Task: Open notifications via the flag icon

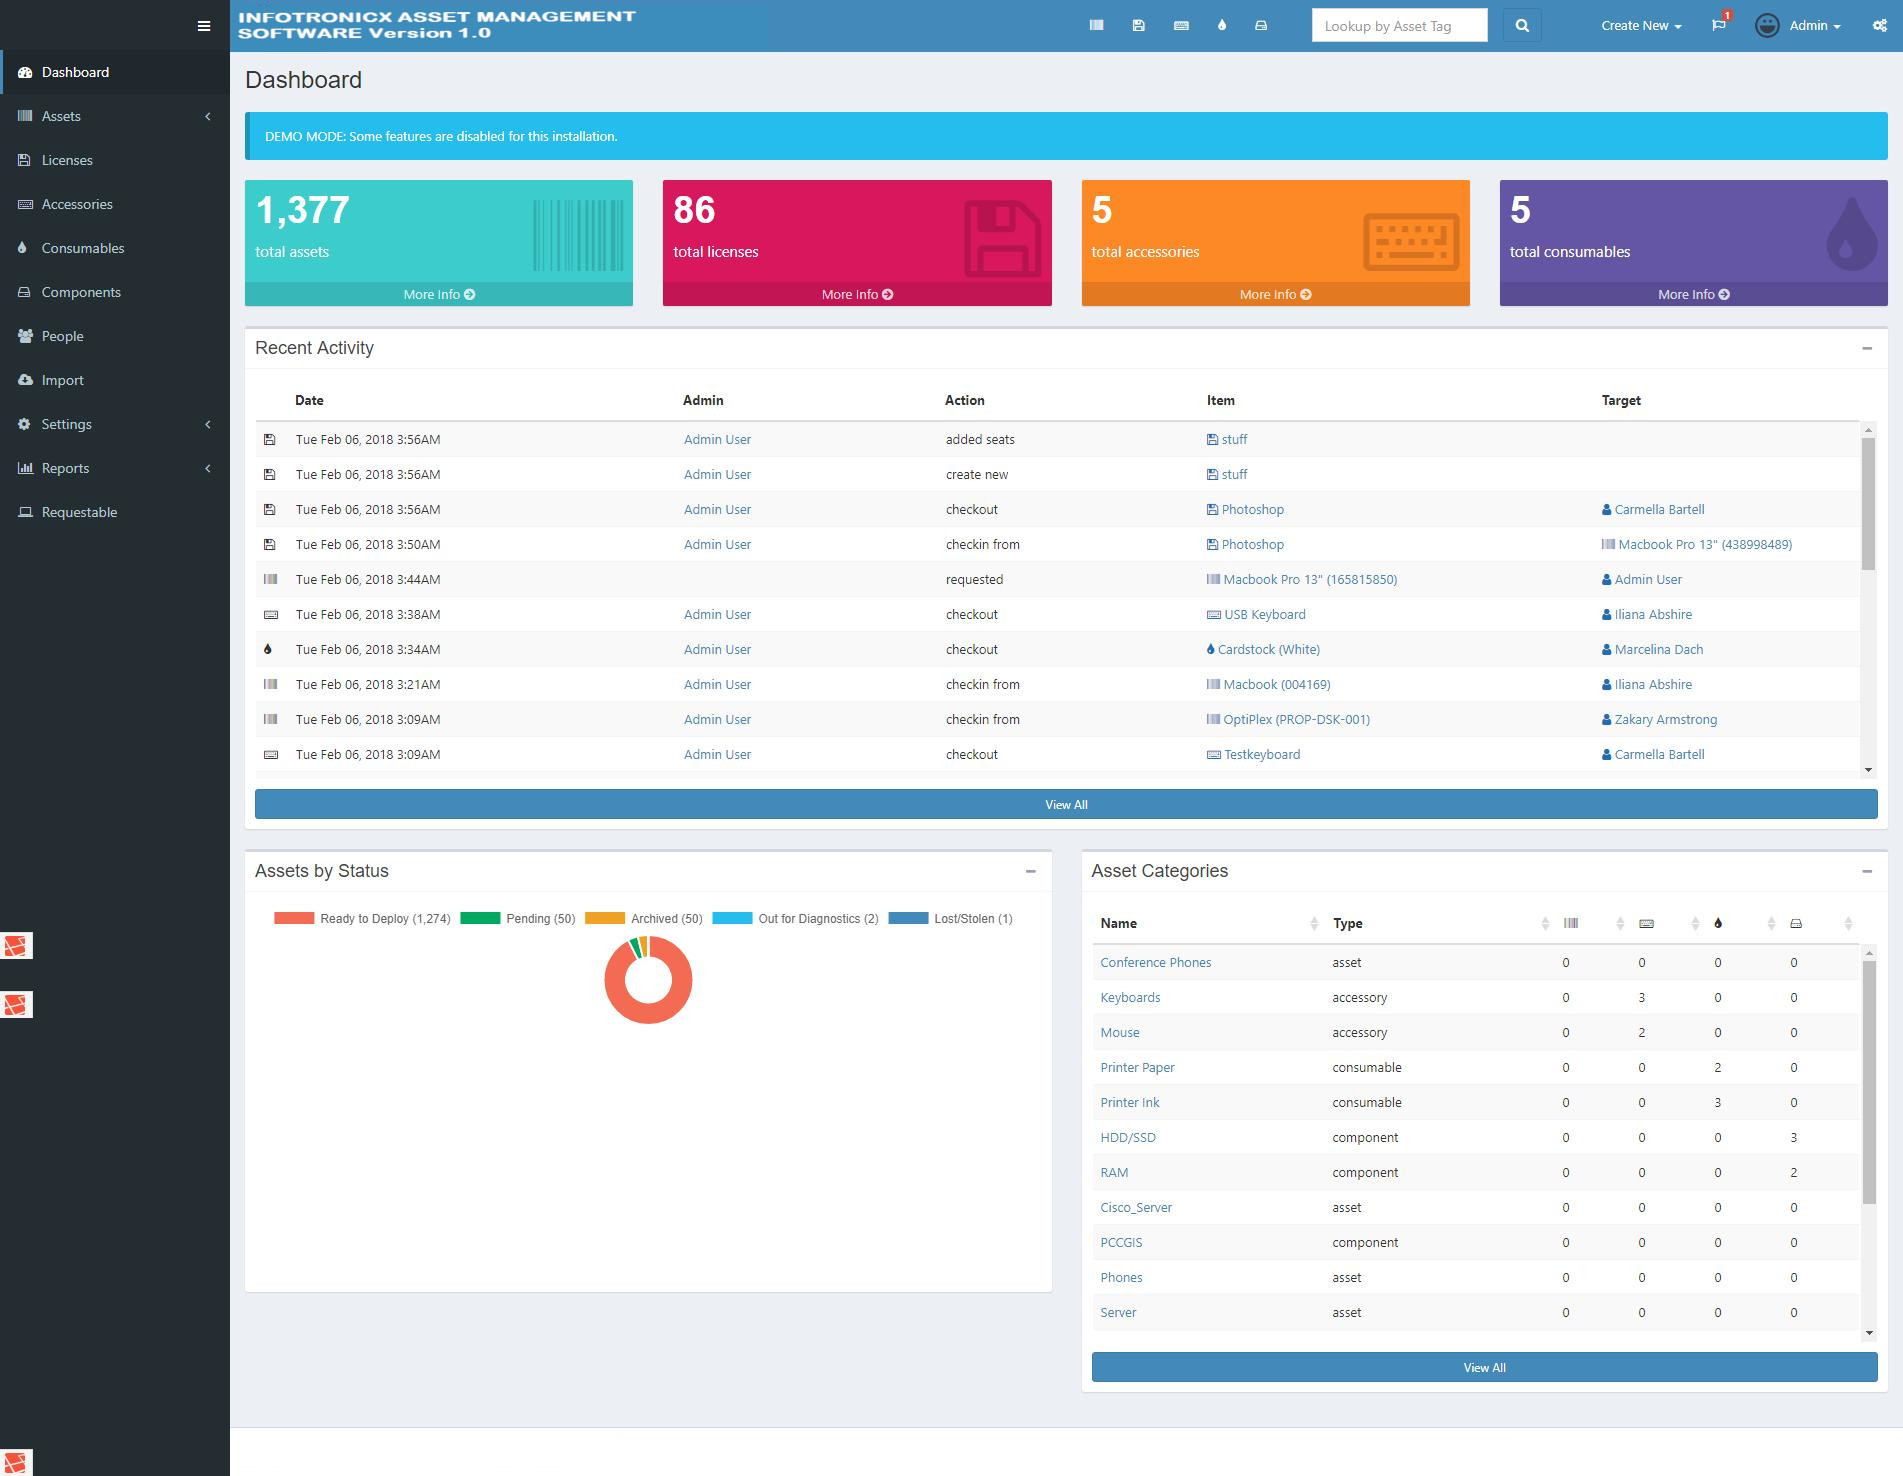Action: [1719, 24]
